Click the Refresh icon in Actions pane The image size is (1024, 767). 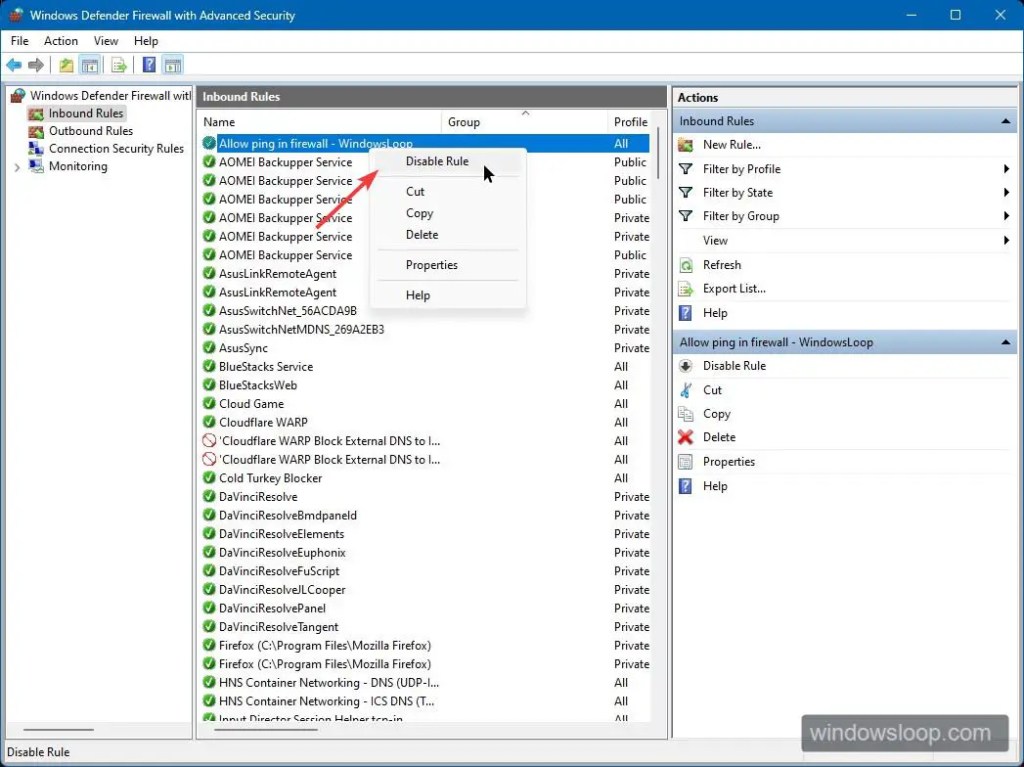coord(685,265)
